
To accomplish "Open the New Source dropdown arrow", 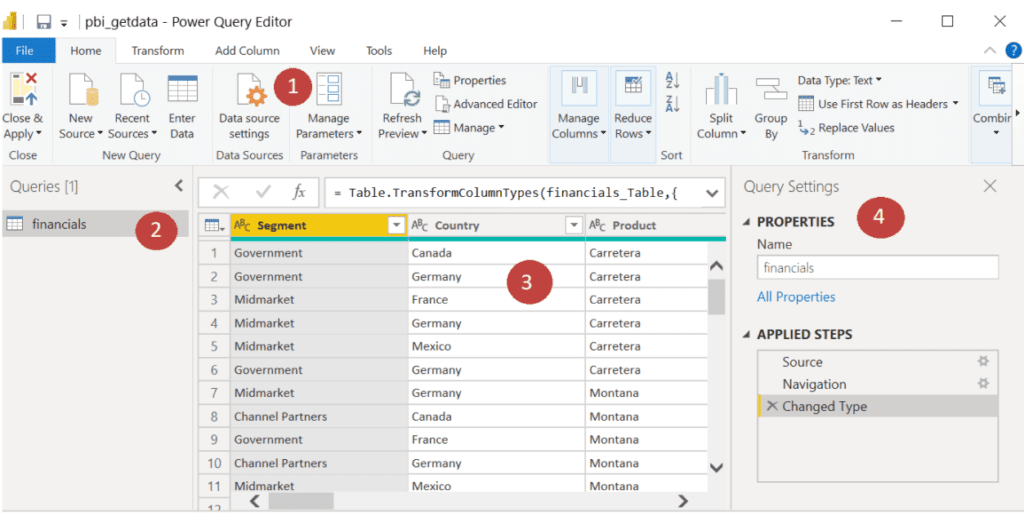I will [x=101, y=134].
